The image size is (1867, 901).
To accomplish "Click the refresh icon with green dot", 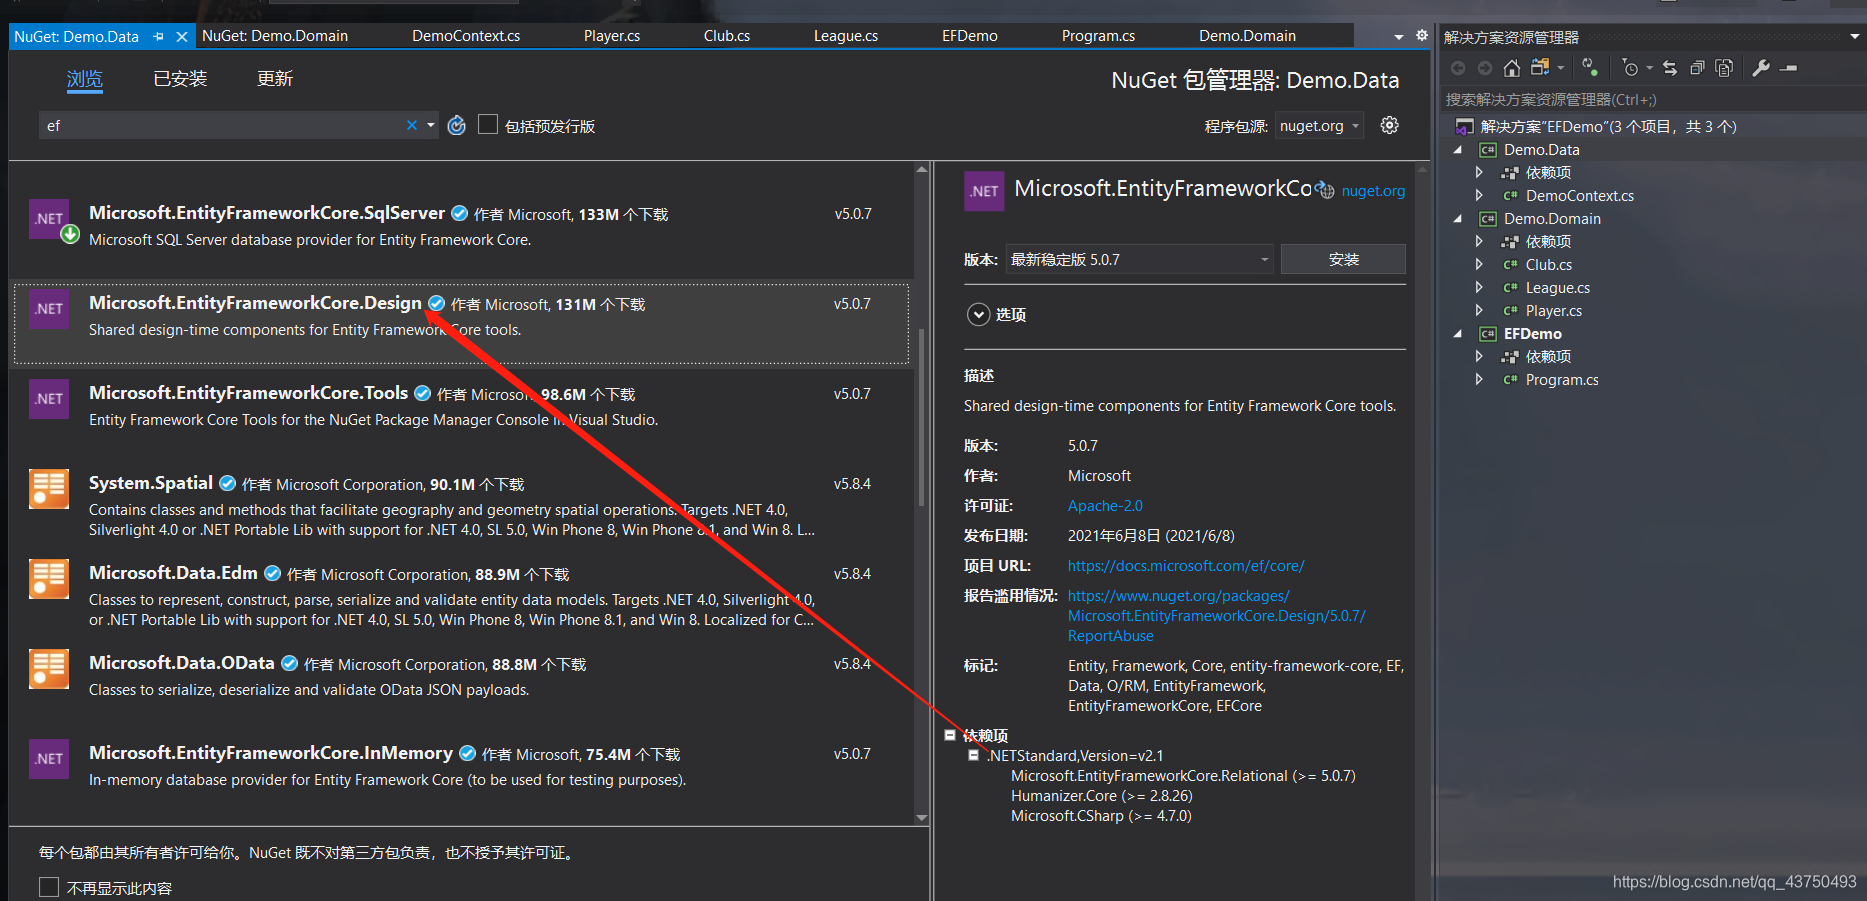I will 1590,68.
